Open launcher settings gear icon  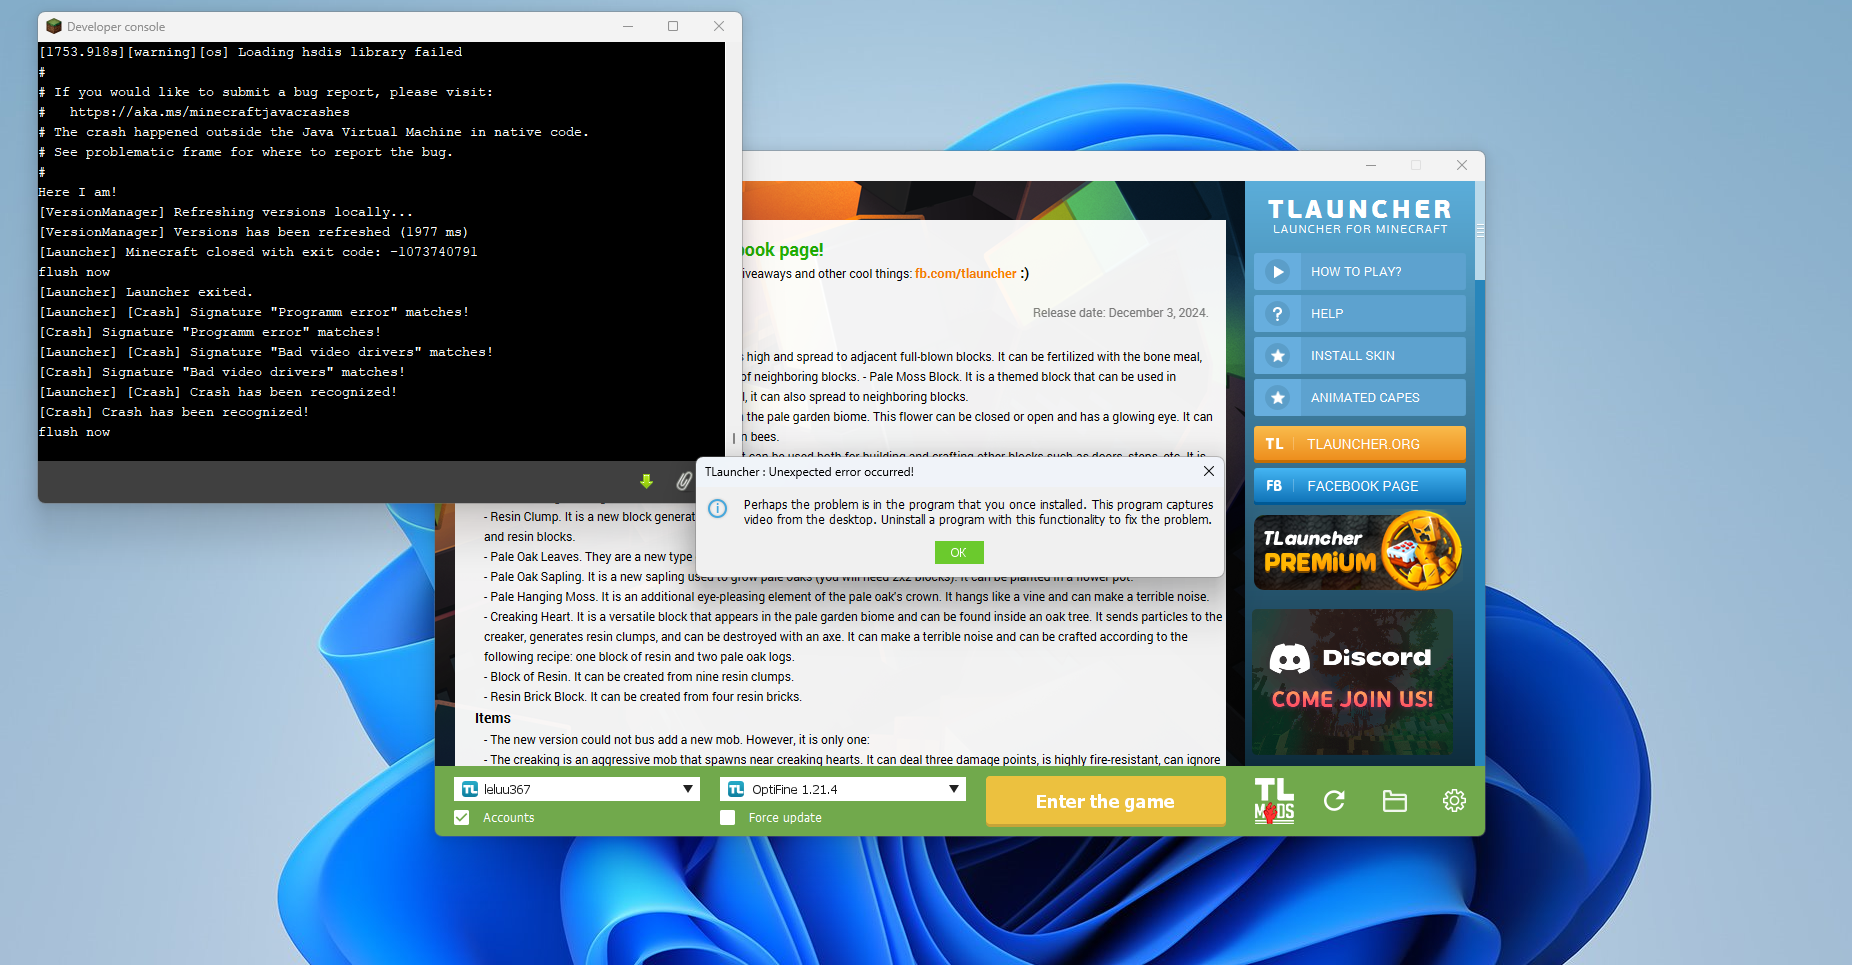(x=1454, y=801)
